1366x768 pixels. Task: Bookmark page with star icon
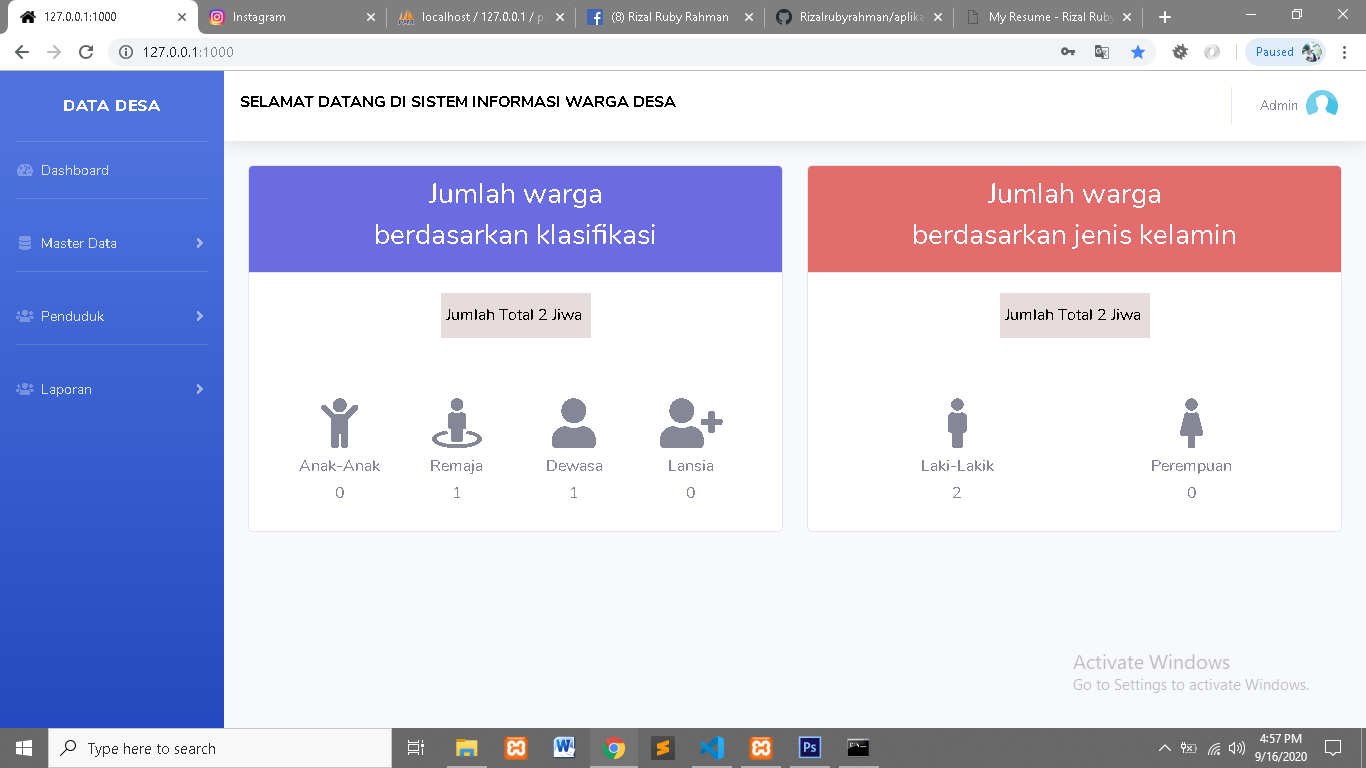tap(1138, 52)
